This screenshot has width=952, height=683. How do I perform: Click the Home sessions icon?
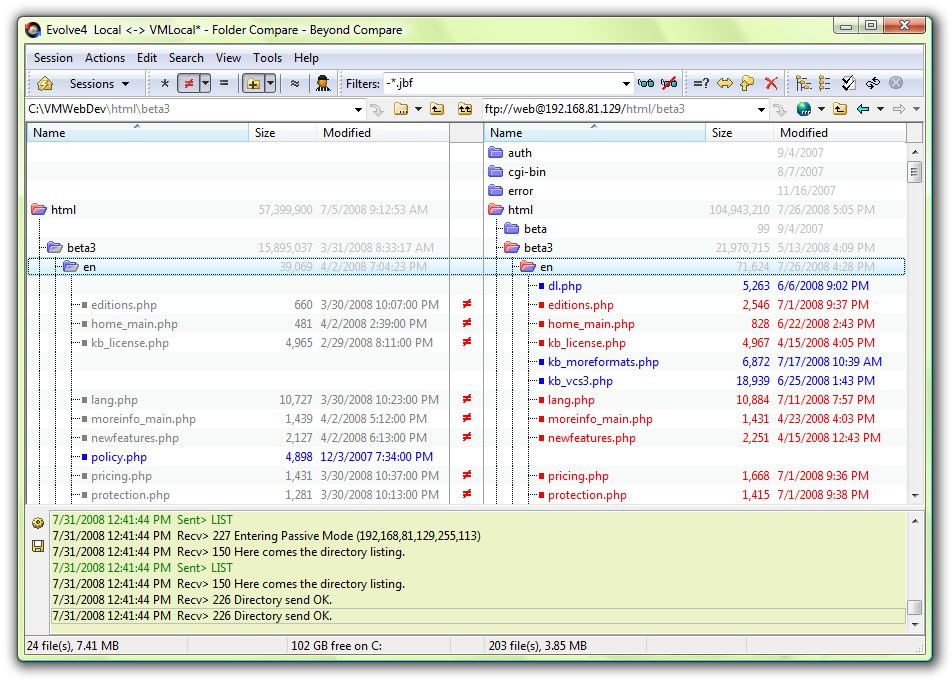(45, 84)
